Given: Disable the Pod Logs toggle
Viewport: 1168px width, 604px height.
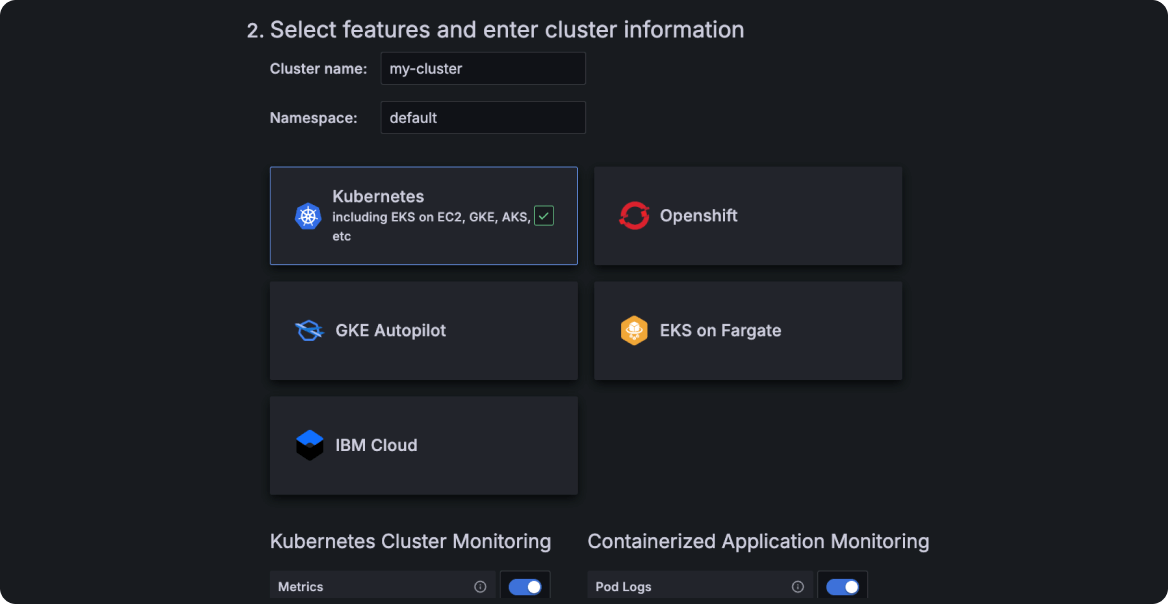Looking at the screenshot, I should [842, 587].
